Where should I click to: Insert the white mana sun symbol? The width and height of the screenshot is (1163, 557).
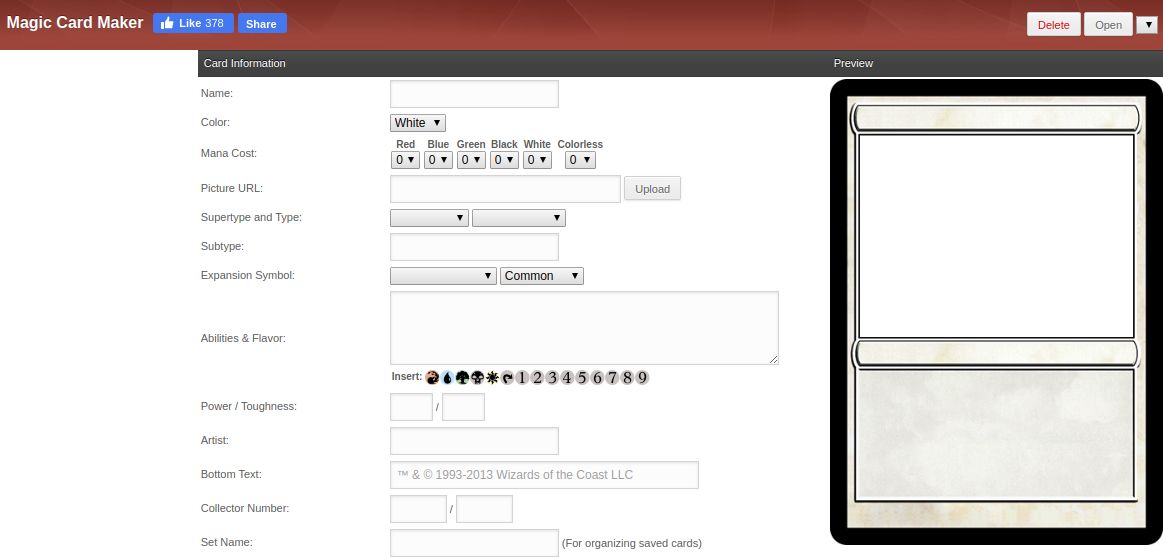point(492,378)
